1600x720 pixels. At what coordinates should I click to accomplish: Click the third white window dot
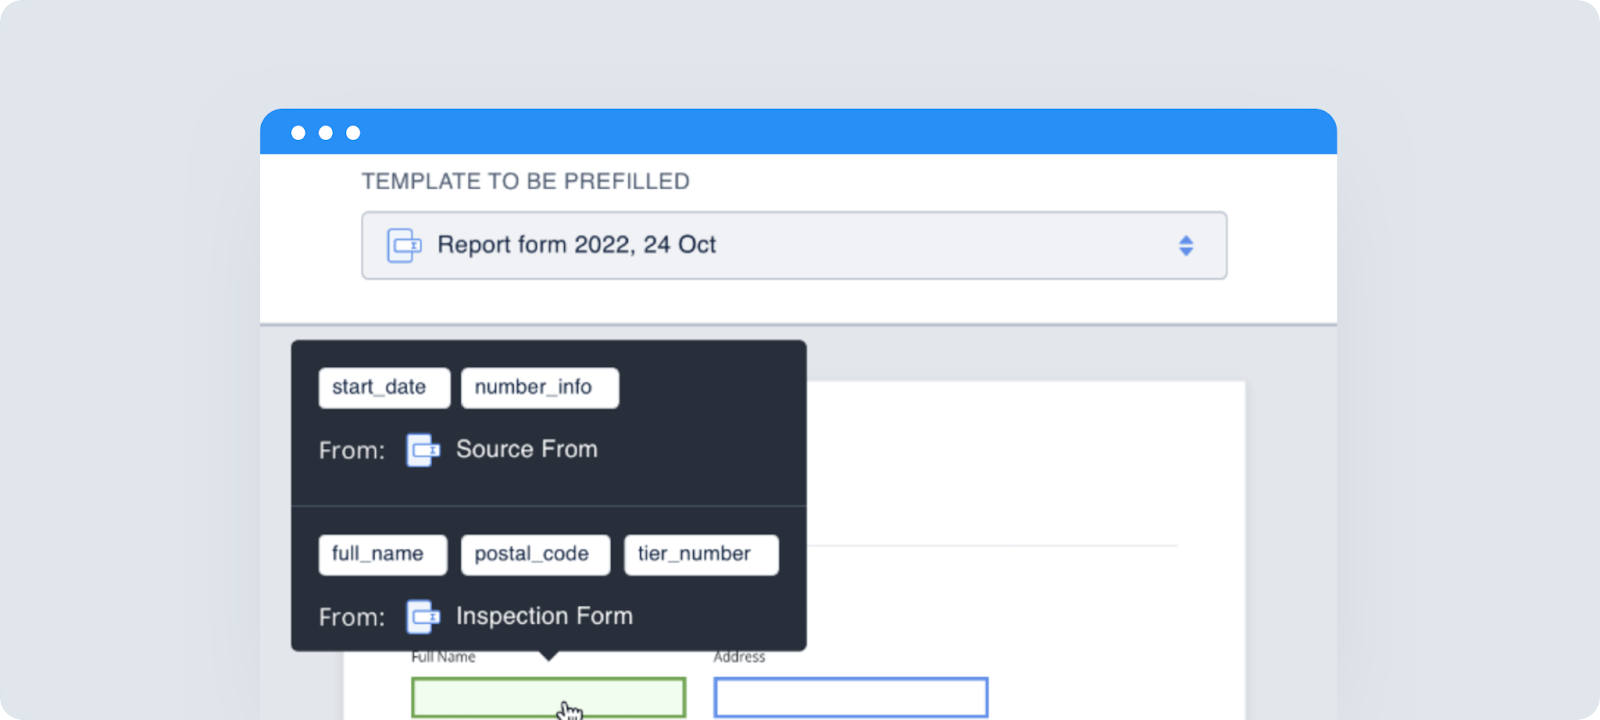click(x=353, y=133)
